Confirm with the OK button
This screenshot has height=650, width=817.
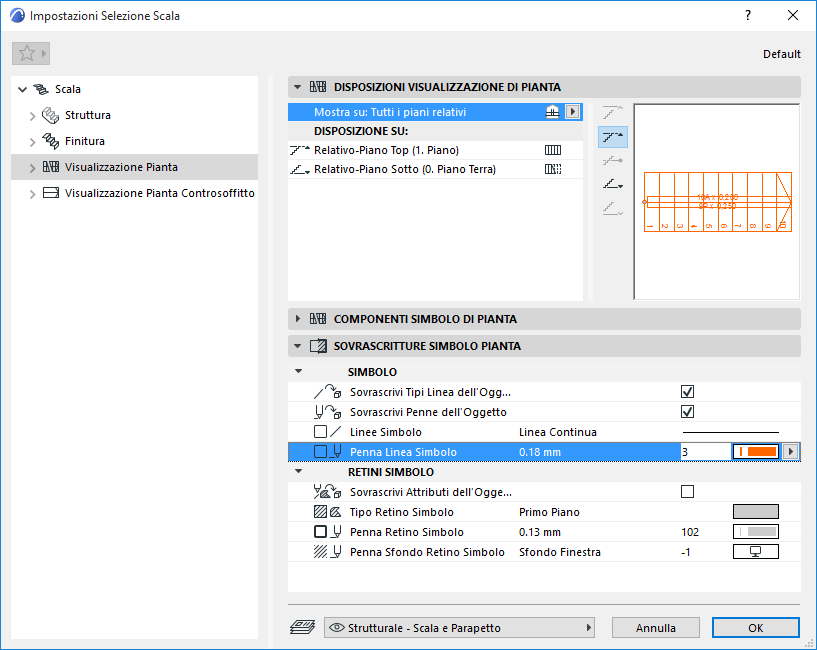click(756, 628)
